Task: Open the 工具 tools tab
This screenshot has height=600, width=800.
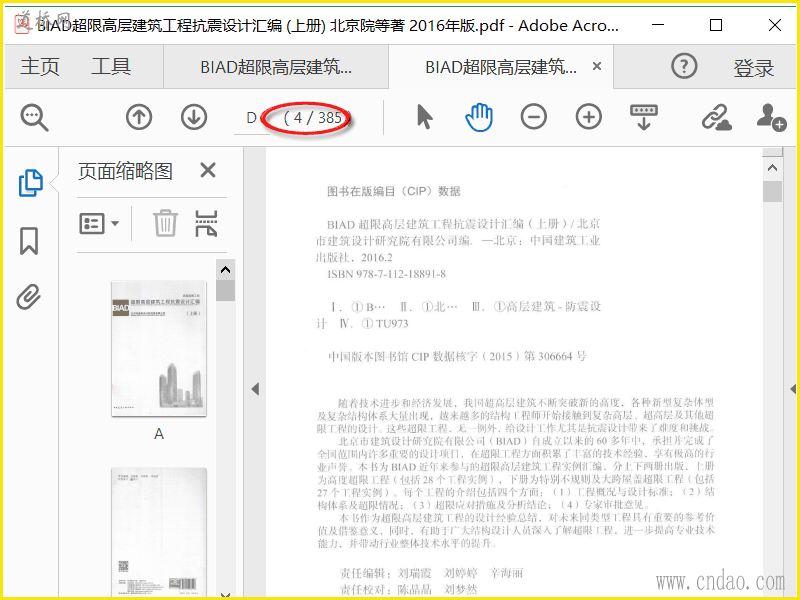Action: pyautogui.click(x=111, y=66)
